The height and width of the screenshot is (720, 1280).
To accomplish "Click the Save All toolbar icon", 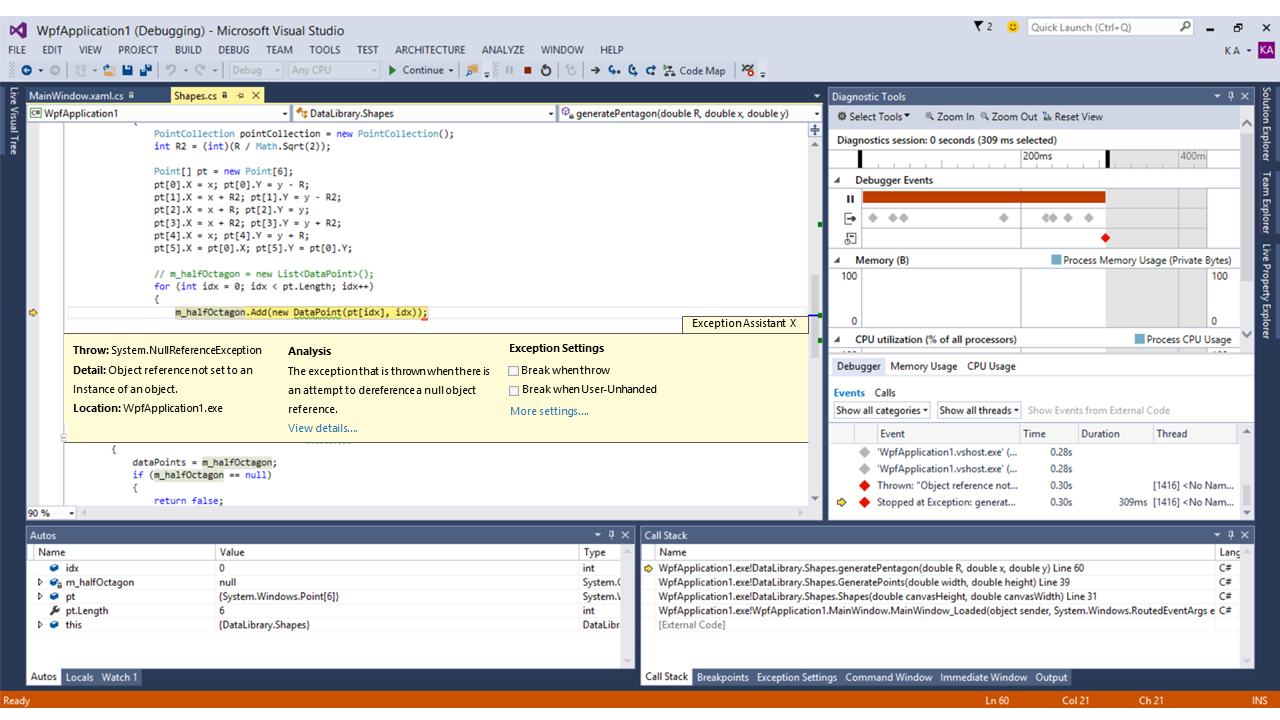I will click(x=146, y=70).
